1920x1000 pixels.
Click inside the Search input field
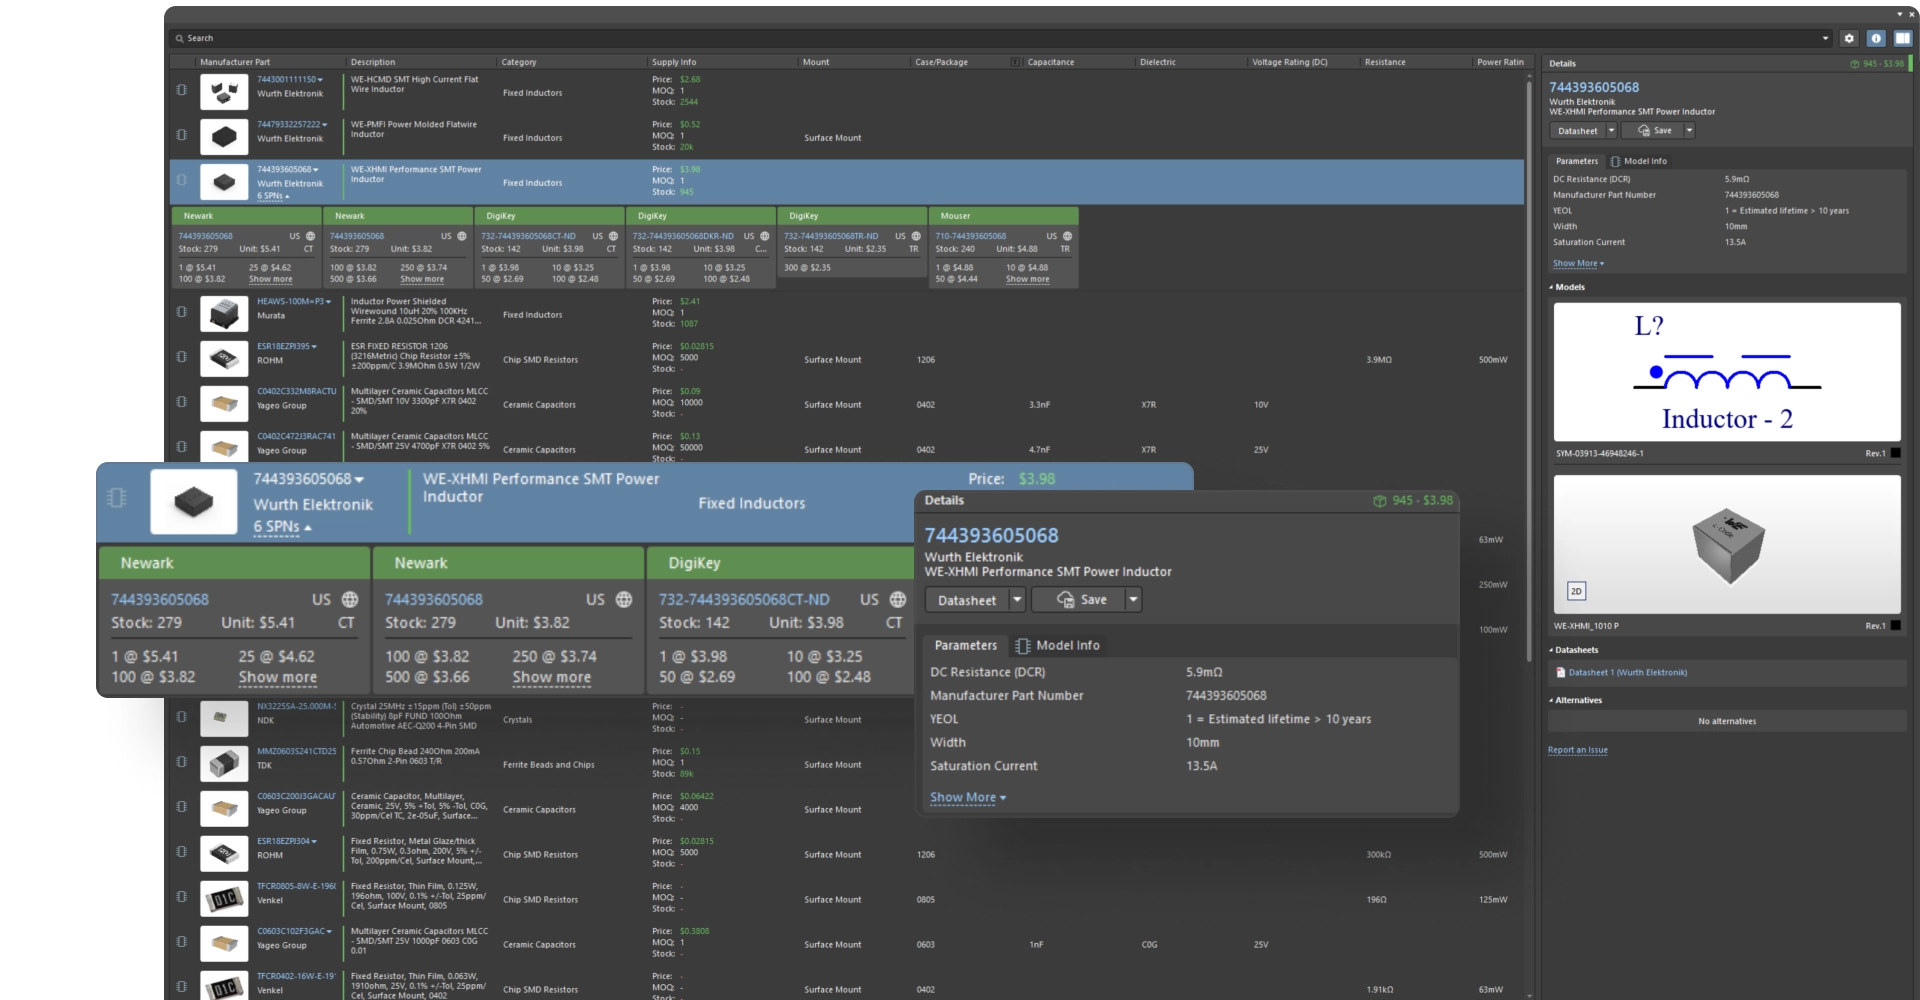click(1000, 38)
